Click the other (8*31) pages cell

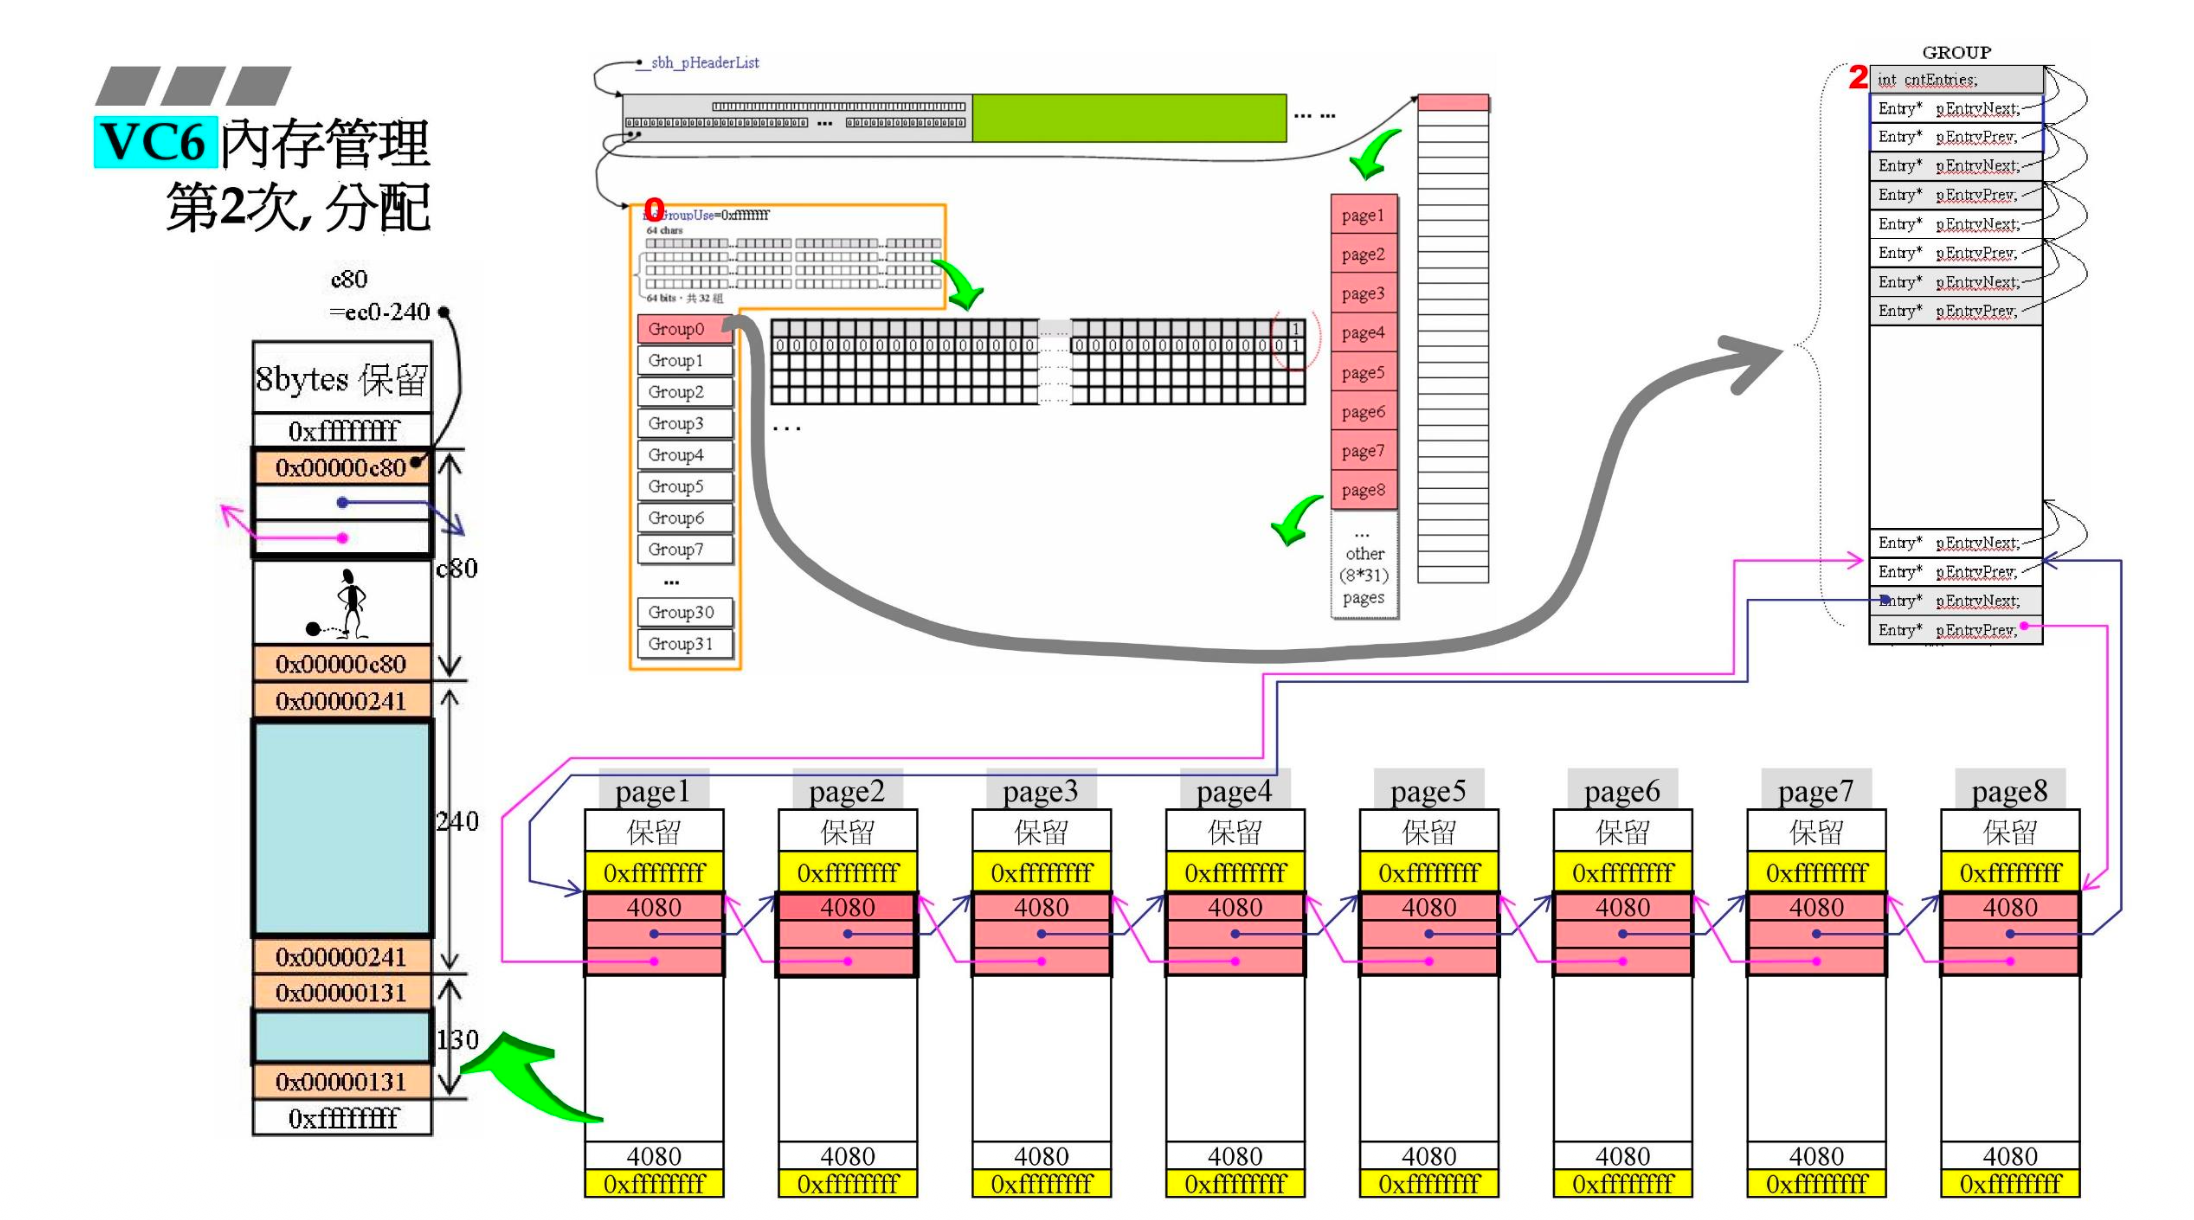coord(1364,565)
